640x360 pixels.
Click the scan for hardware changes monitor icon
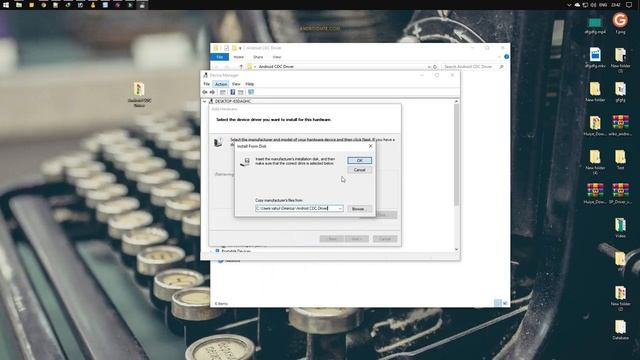pos(251,92)
